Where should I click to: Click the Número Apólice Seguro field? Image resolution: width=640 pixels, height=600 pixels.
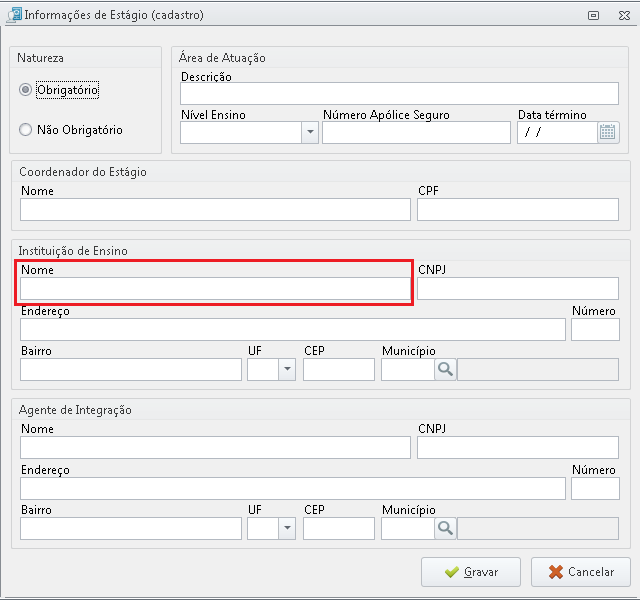click(416, 132)
